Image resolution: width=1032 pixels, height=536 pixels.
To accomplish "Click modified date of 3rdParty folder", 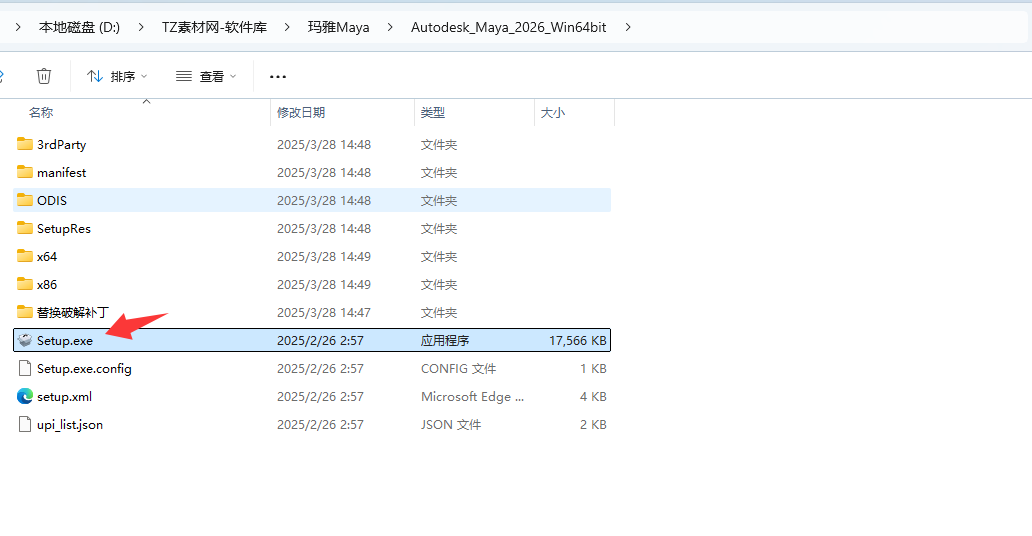I will 324,144.
